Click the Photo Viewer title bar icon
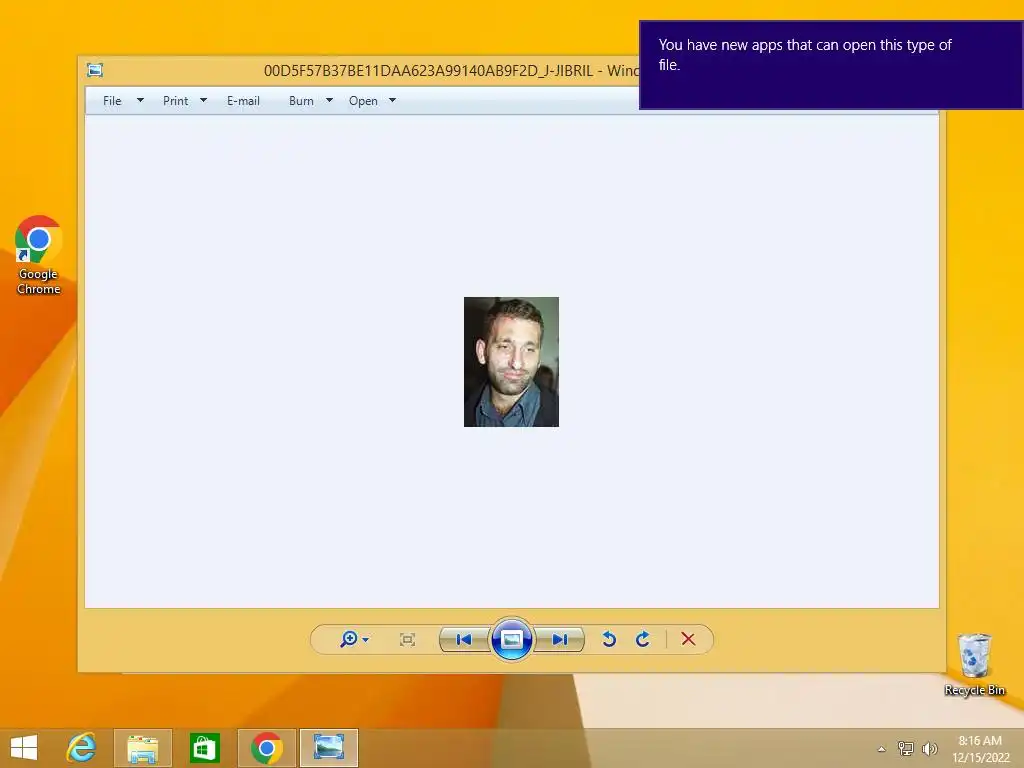This screenshot has height=768, width=1024. [95, 70]
